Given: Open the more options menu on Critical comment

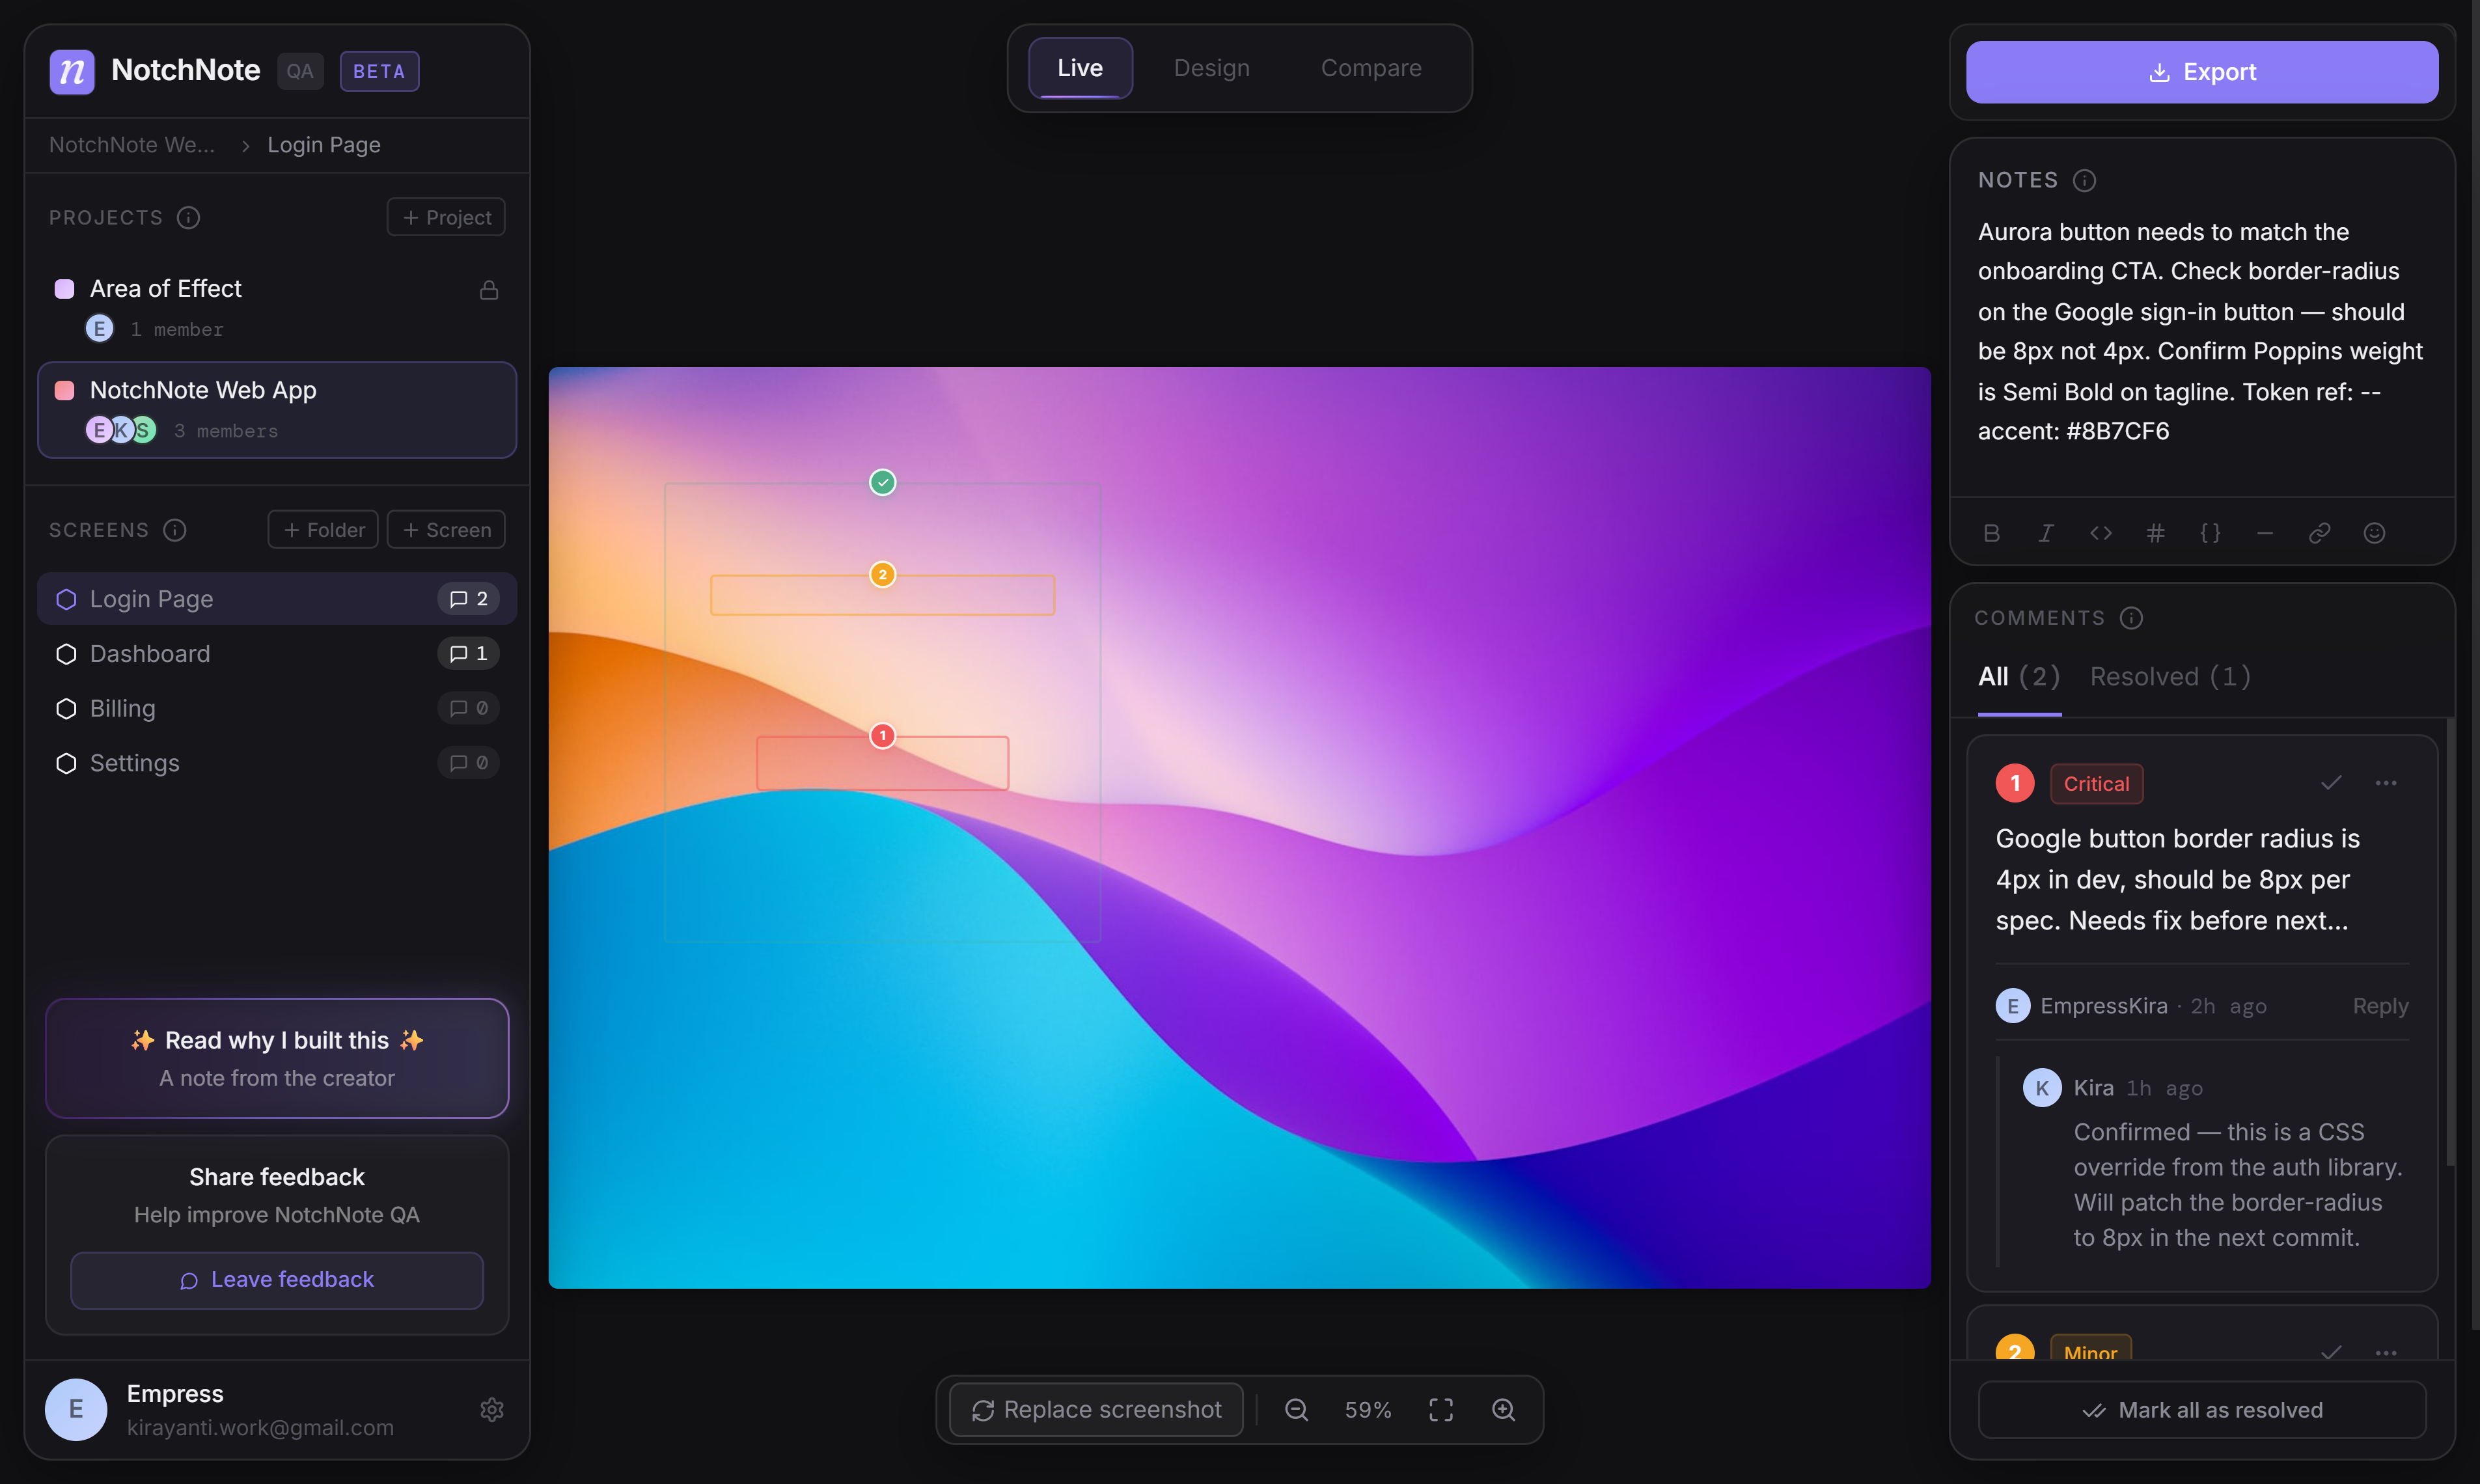Looking at the screenshot, I should pos(2386,783).
